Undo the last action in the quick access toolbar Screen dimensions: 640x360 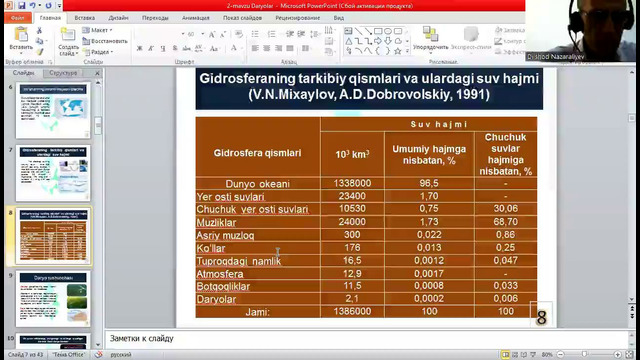click(32, 6)
